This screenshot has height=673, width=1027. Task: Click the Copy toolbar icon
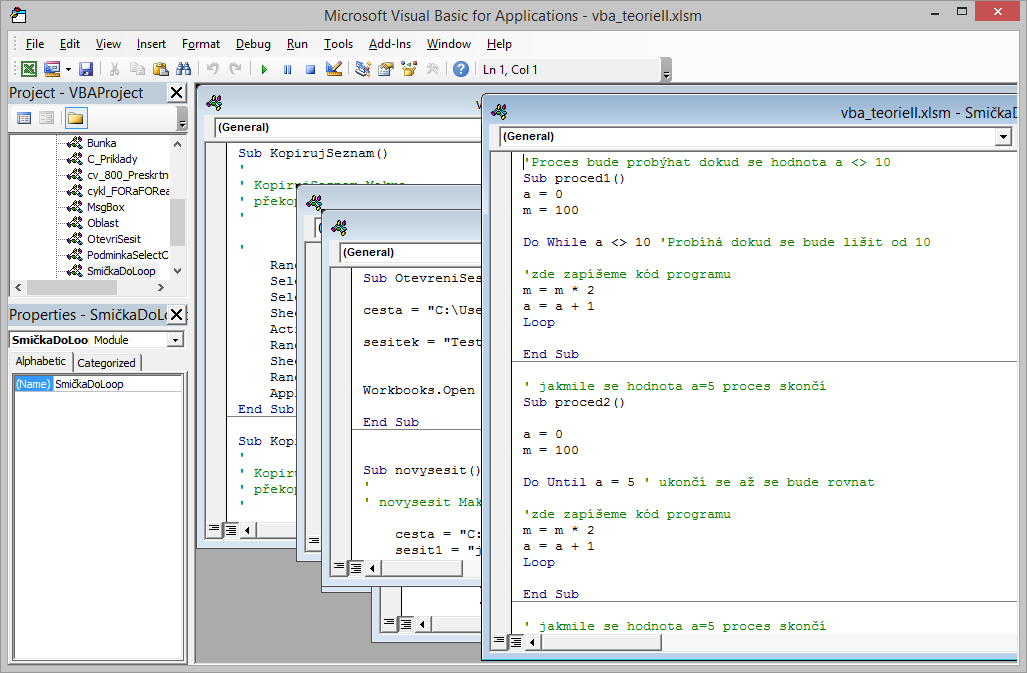click(137, 69)
